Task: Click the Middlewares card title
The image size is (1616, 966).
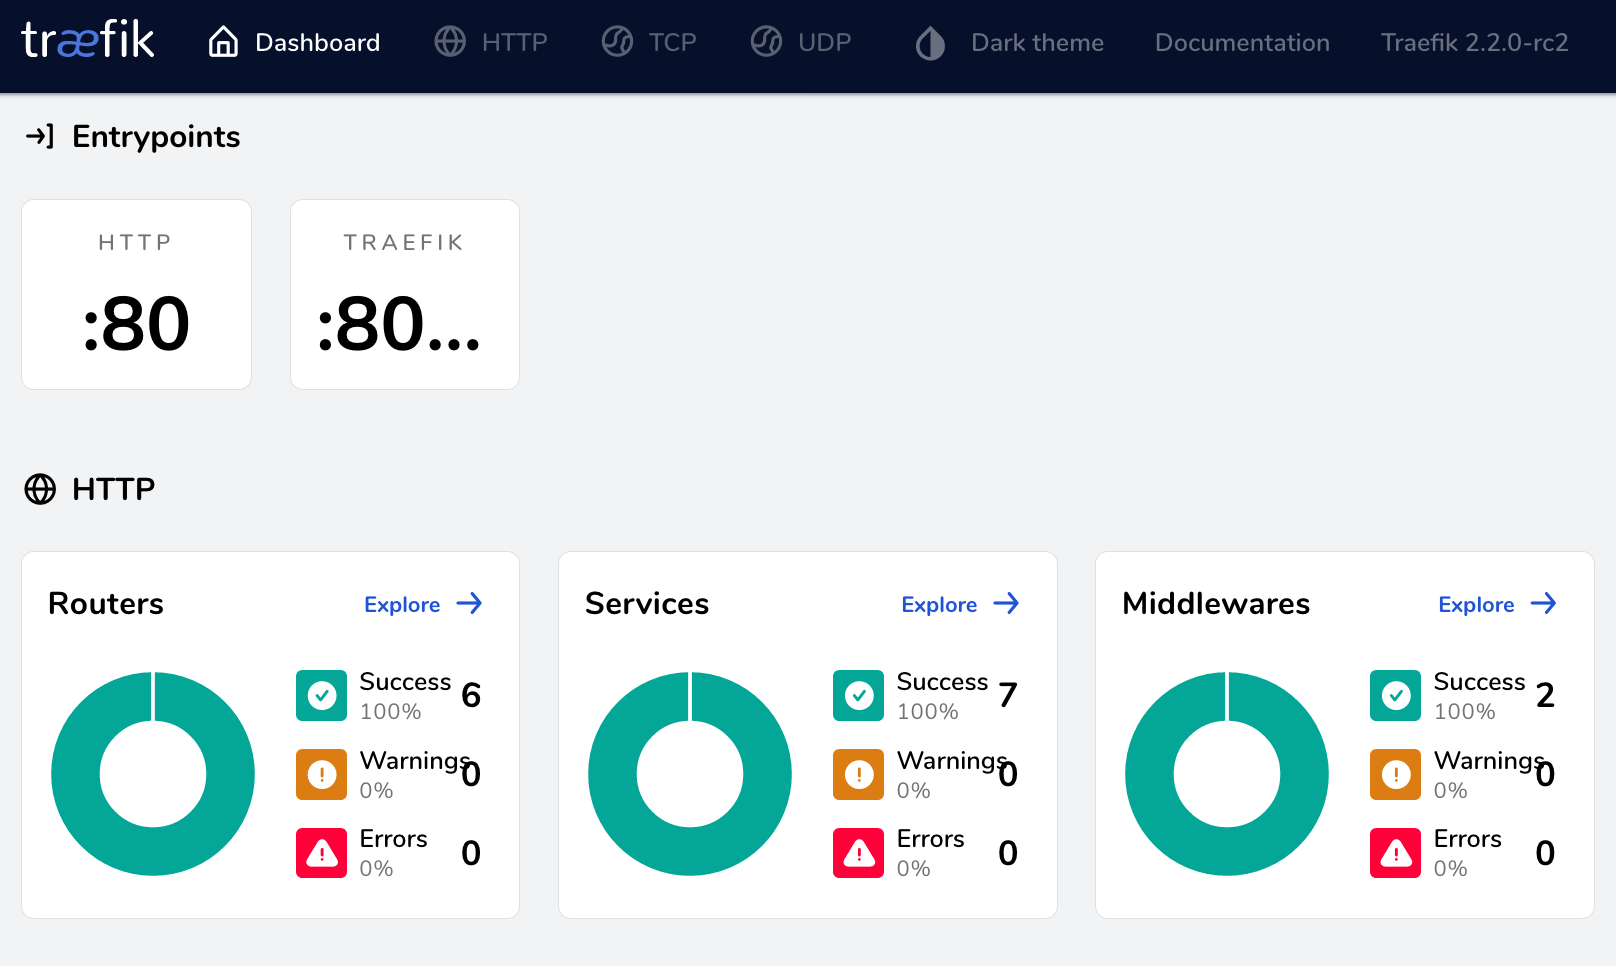Action: click(1216, 603)
